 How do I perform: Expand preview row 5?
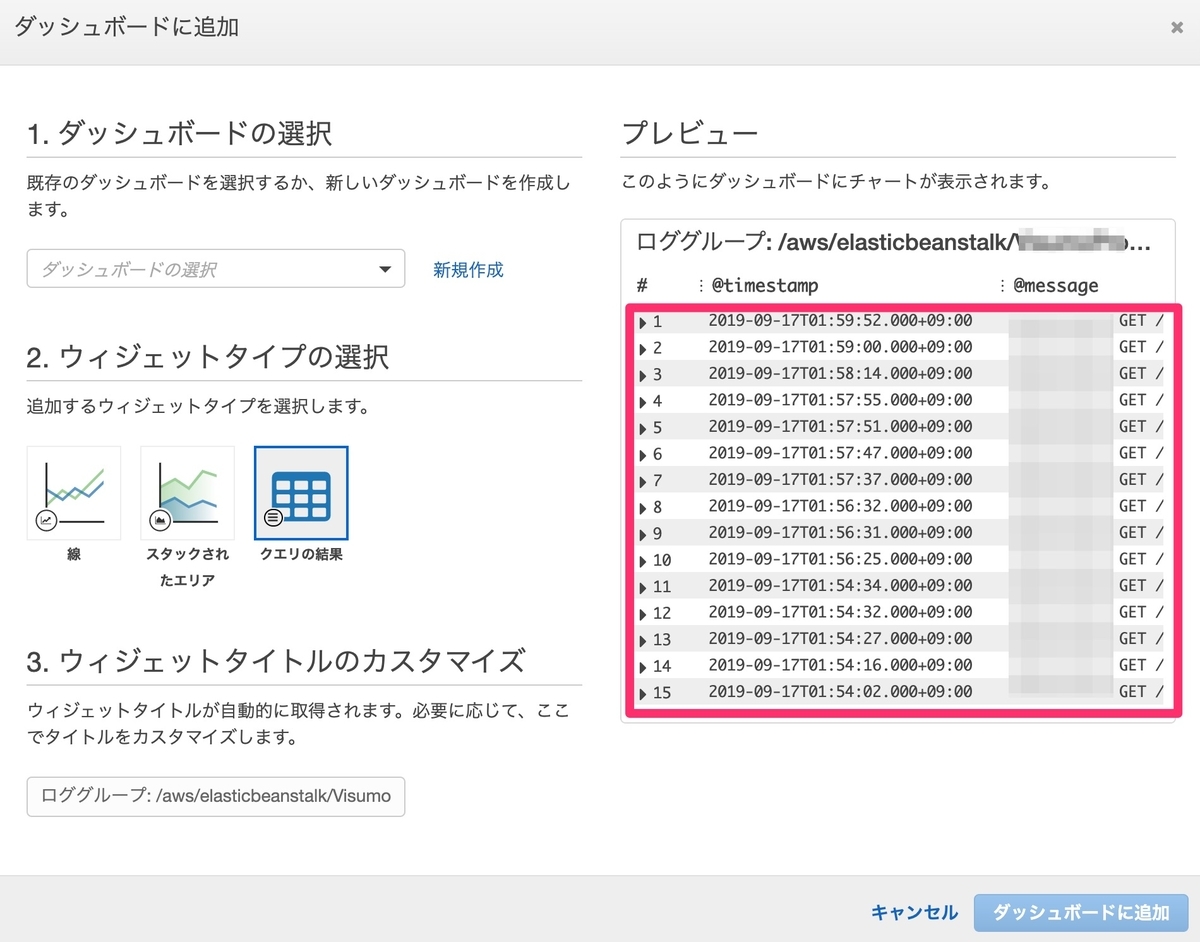point(643,428)
